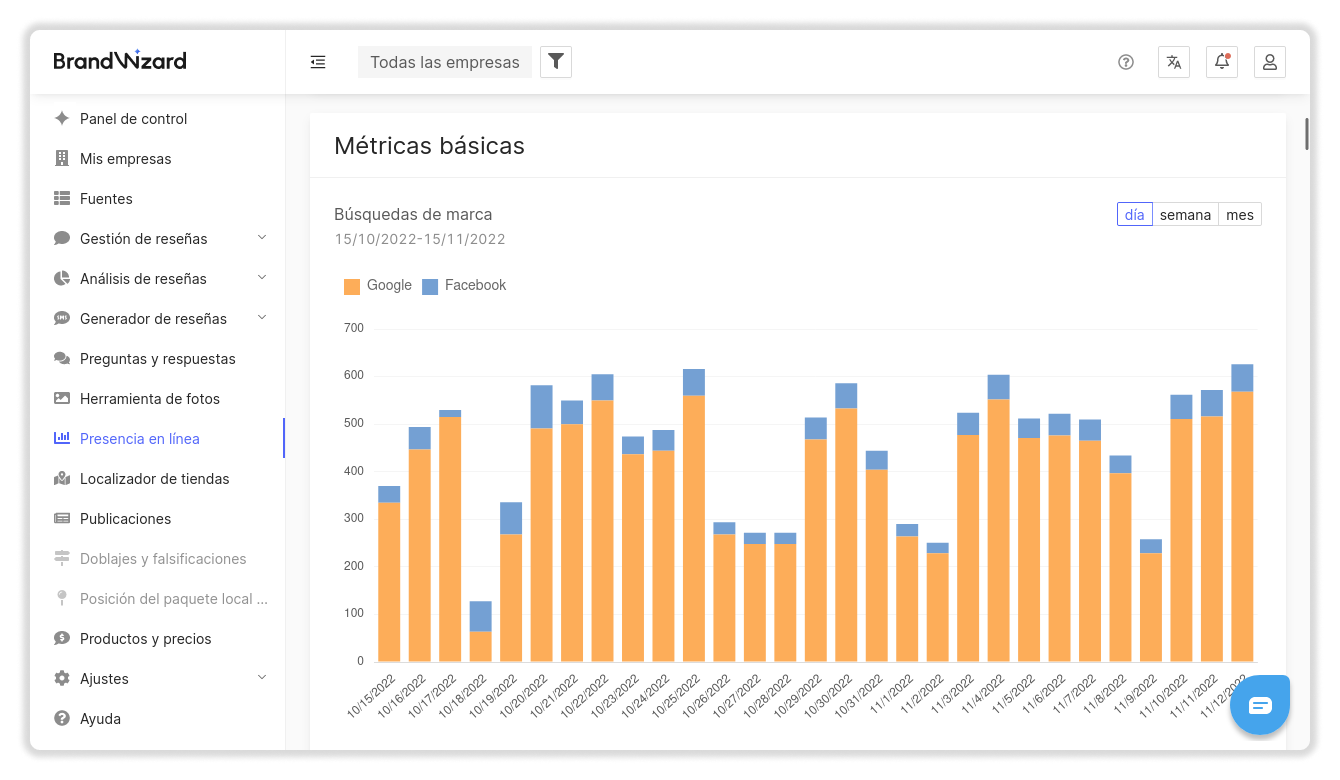
Task: Click the language translate icon
Action: pyautogui.click(x=1174, y=62)
